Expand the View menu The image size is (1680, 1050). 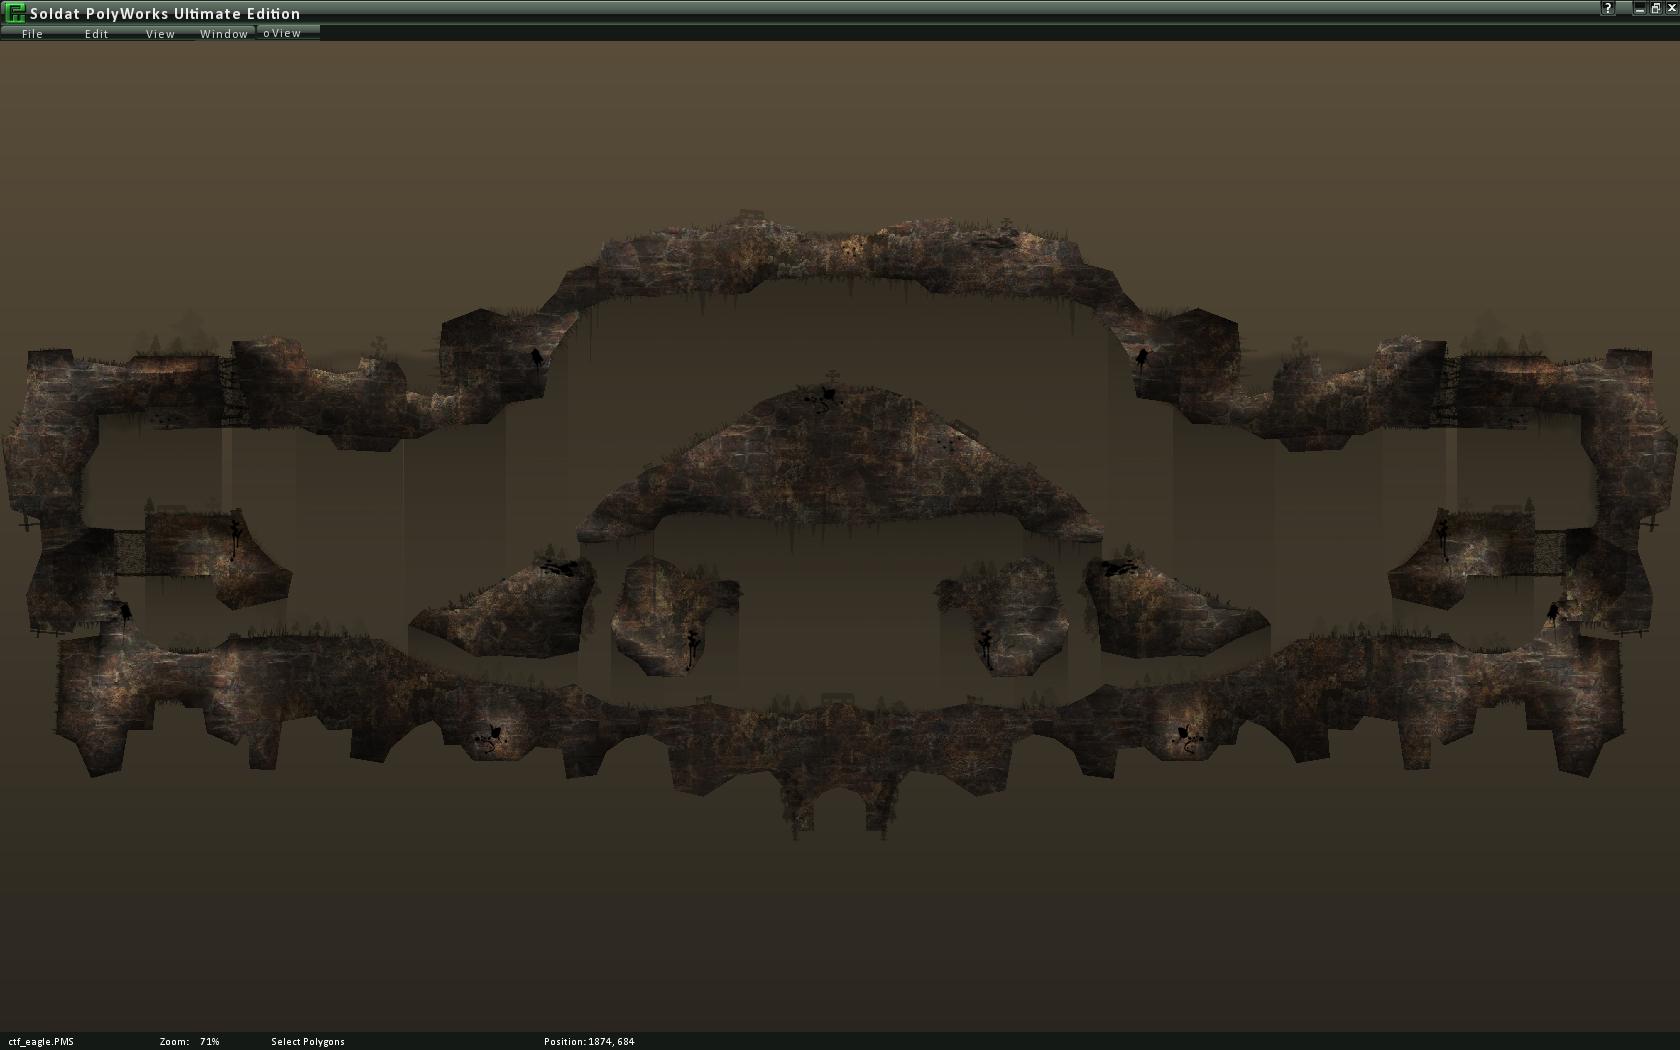pos(160,34)
